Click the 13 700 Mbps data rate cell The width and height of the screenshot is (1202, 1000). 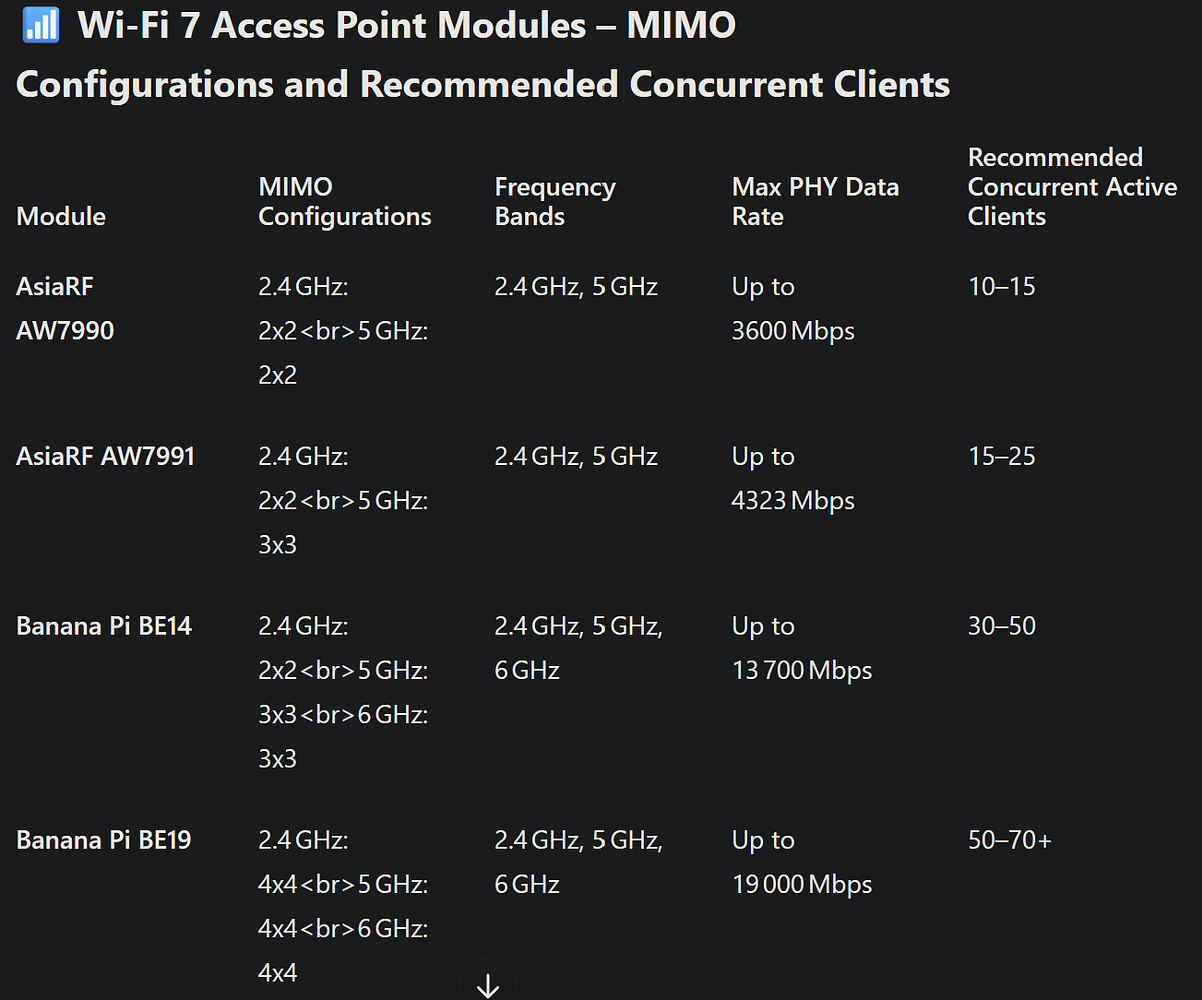(802, 670)
